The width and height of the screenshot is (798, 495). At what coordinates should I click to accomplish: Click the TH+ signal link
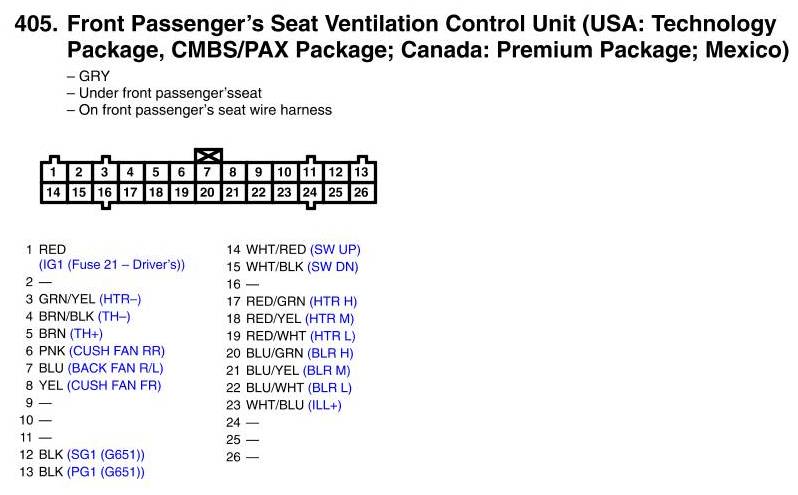[87, 333]
